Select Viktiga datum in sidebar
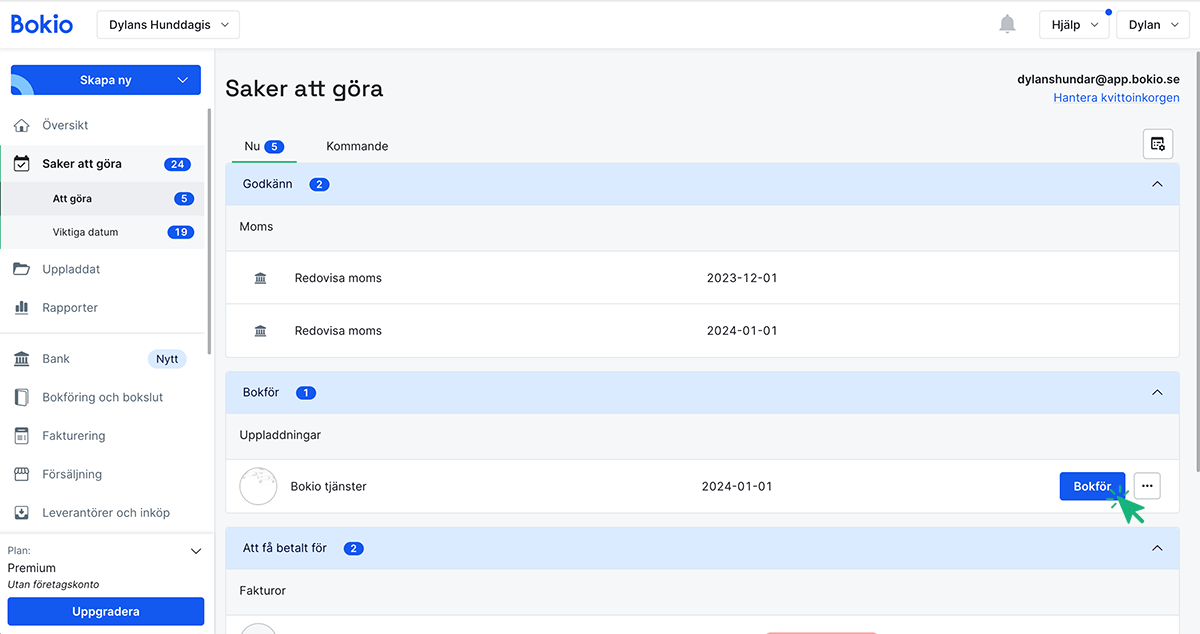 coord(85,232)
